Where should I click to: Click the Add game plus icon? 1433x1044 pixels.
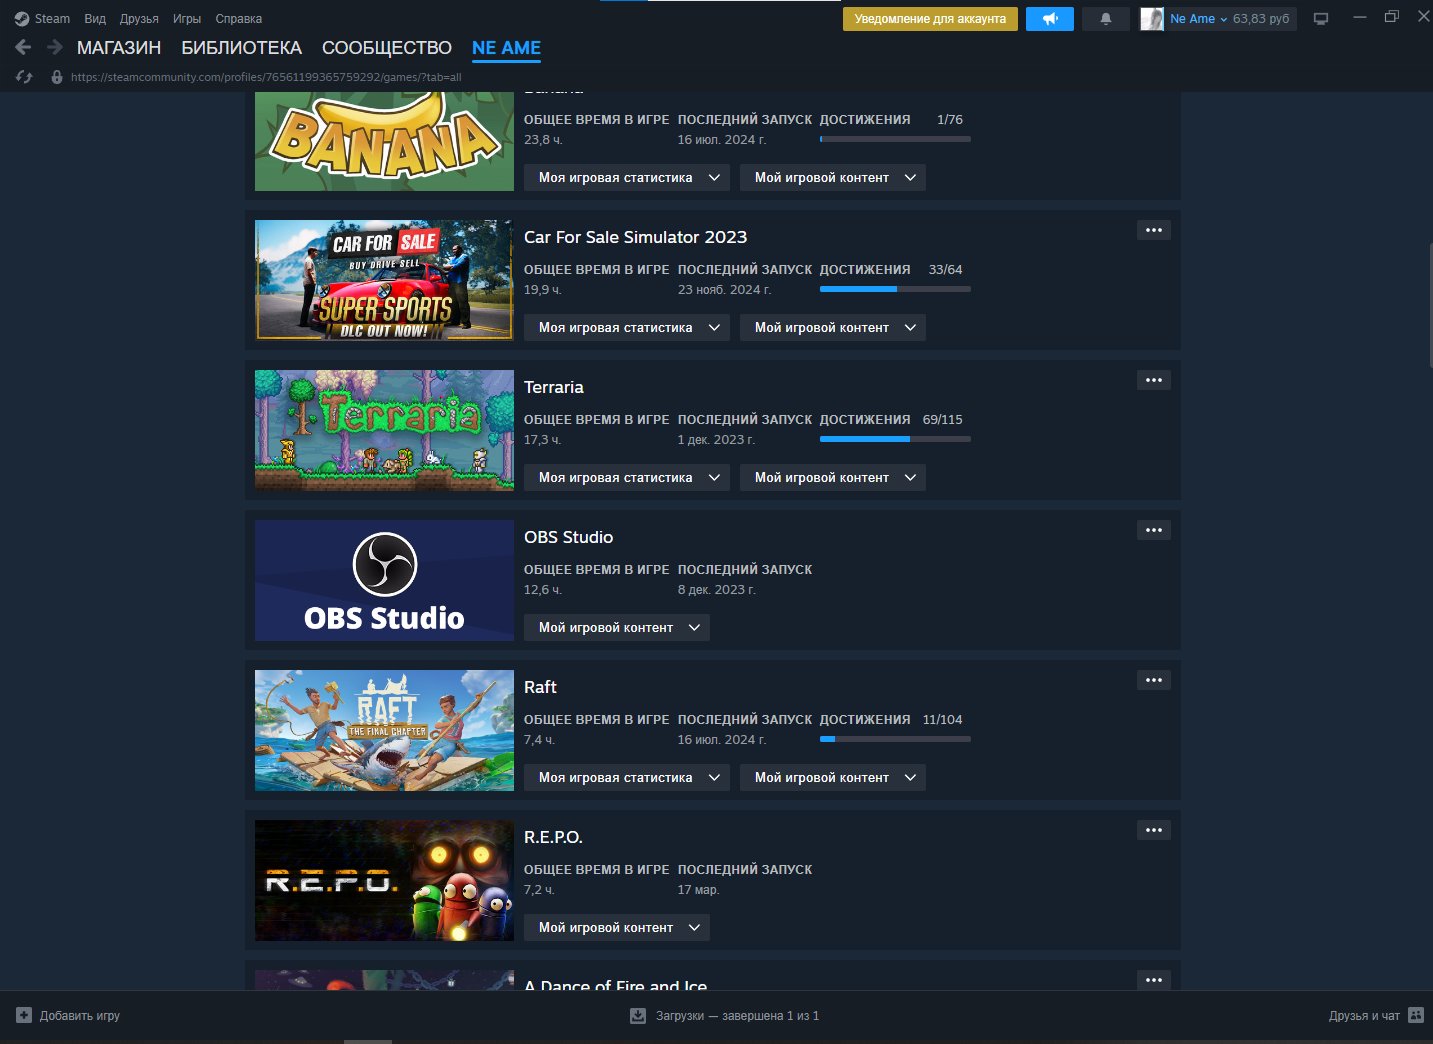pos(24,1015)
